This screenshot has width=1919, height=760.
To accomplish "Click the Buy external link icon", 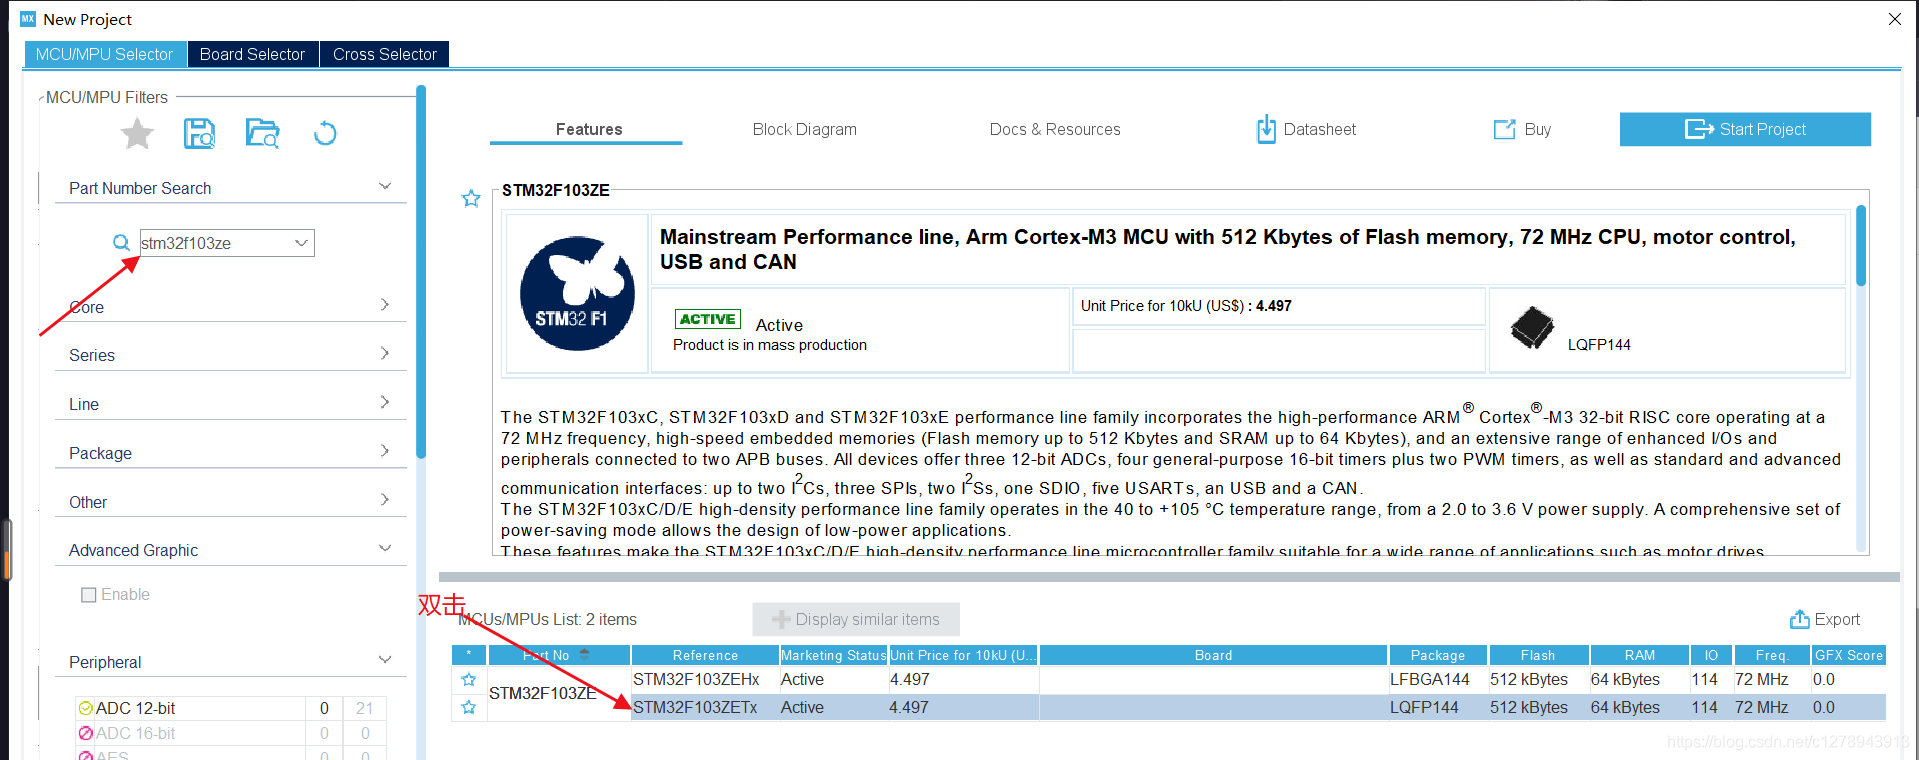I will (x=1504, y=129).
